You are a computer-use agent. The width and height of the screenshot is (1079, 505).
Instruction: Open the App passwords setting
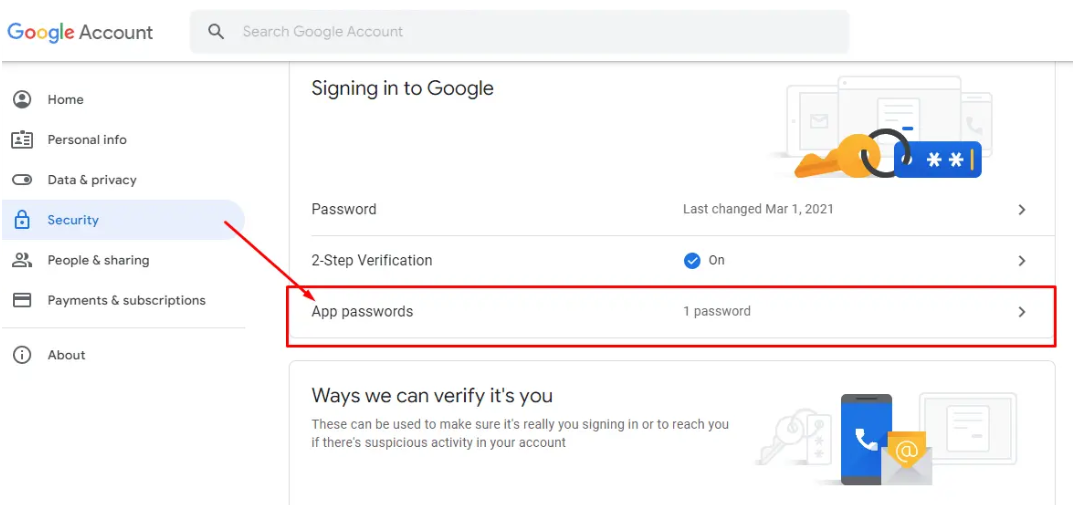[x=363, y=312]
